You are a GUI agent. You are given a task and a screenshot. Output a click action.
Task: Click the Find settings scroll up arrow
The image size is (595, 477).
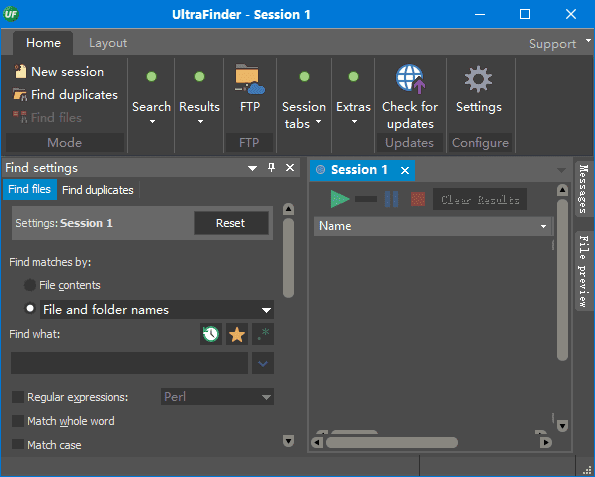click(x=289, y=209)
